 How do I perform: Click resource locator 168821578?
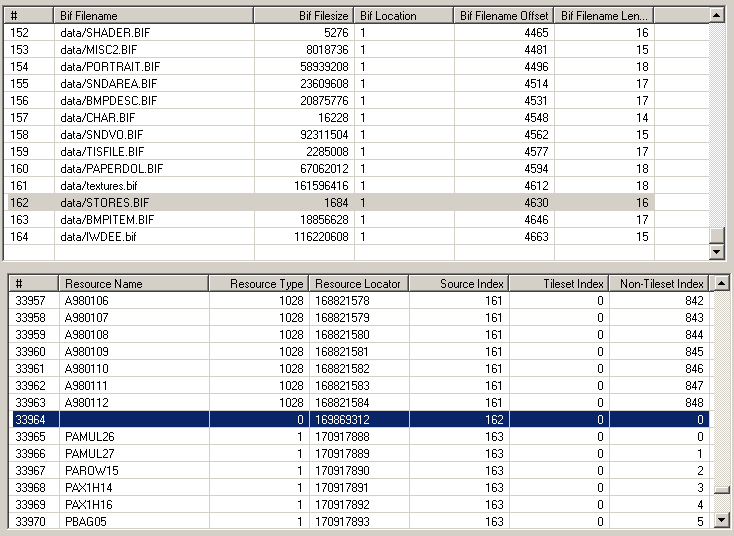(342, 301)
